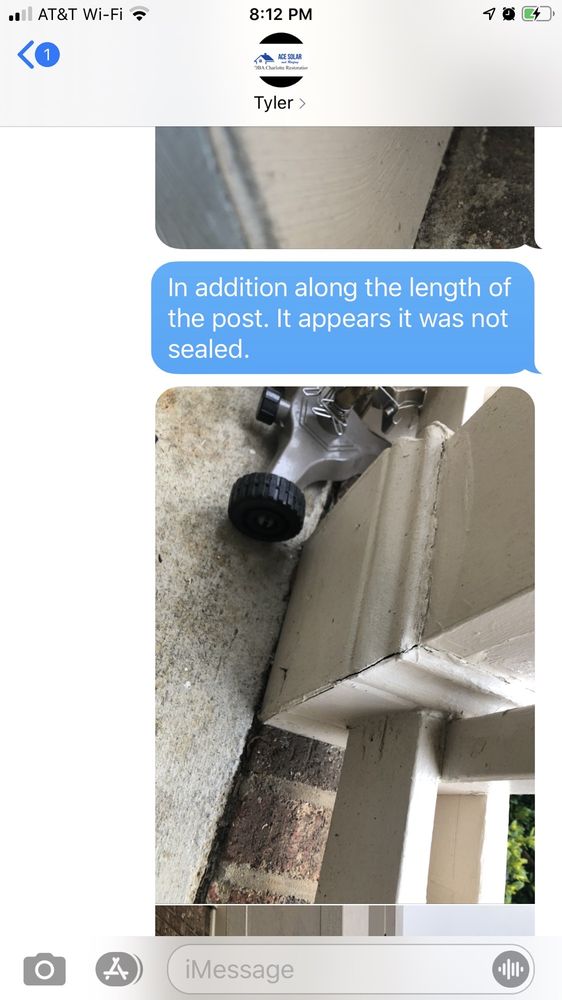
Task: Expand Tyler contact details chevron
Action: click(302, 103)
